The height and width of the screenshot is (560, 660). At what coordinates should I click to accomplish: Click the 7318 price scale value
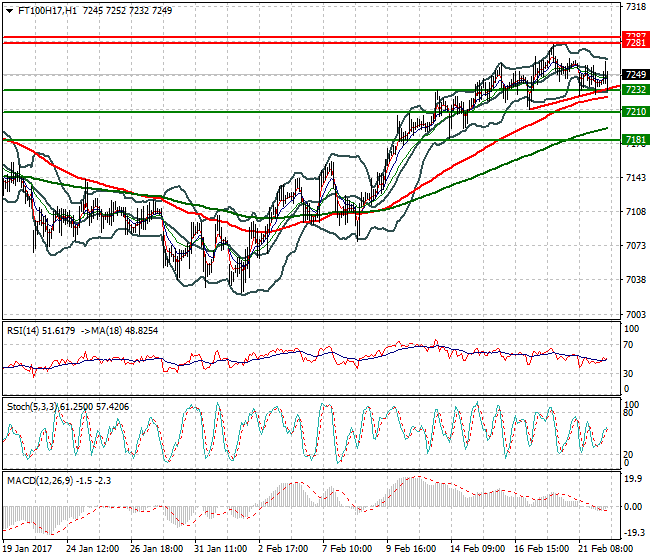tap(636, 7)
